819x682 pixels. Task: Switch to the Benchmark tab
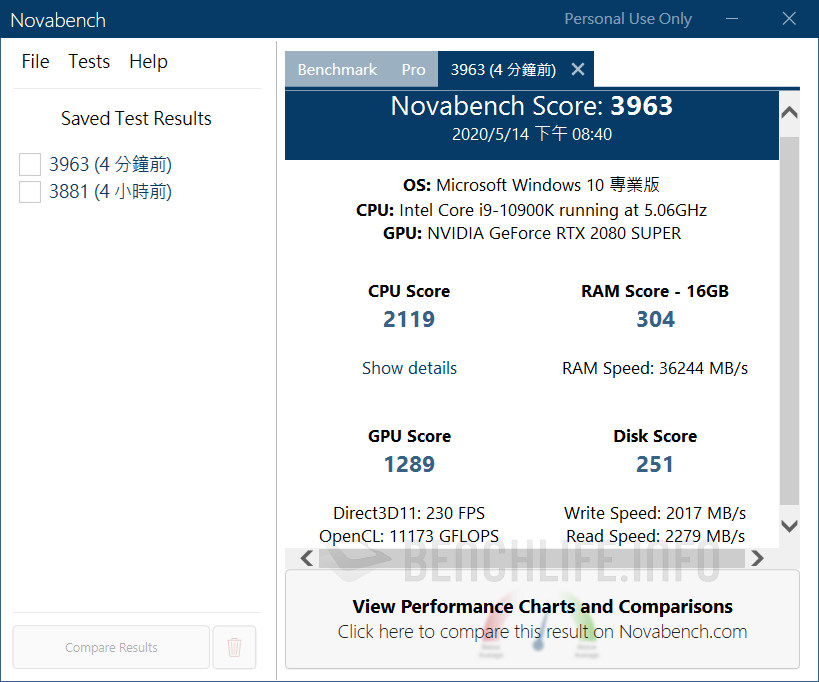(x=337, y=69)
